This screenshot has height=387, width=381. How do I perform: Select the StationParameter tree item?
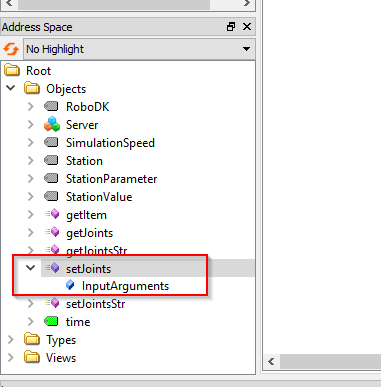point(111,179)
